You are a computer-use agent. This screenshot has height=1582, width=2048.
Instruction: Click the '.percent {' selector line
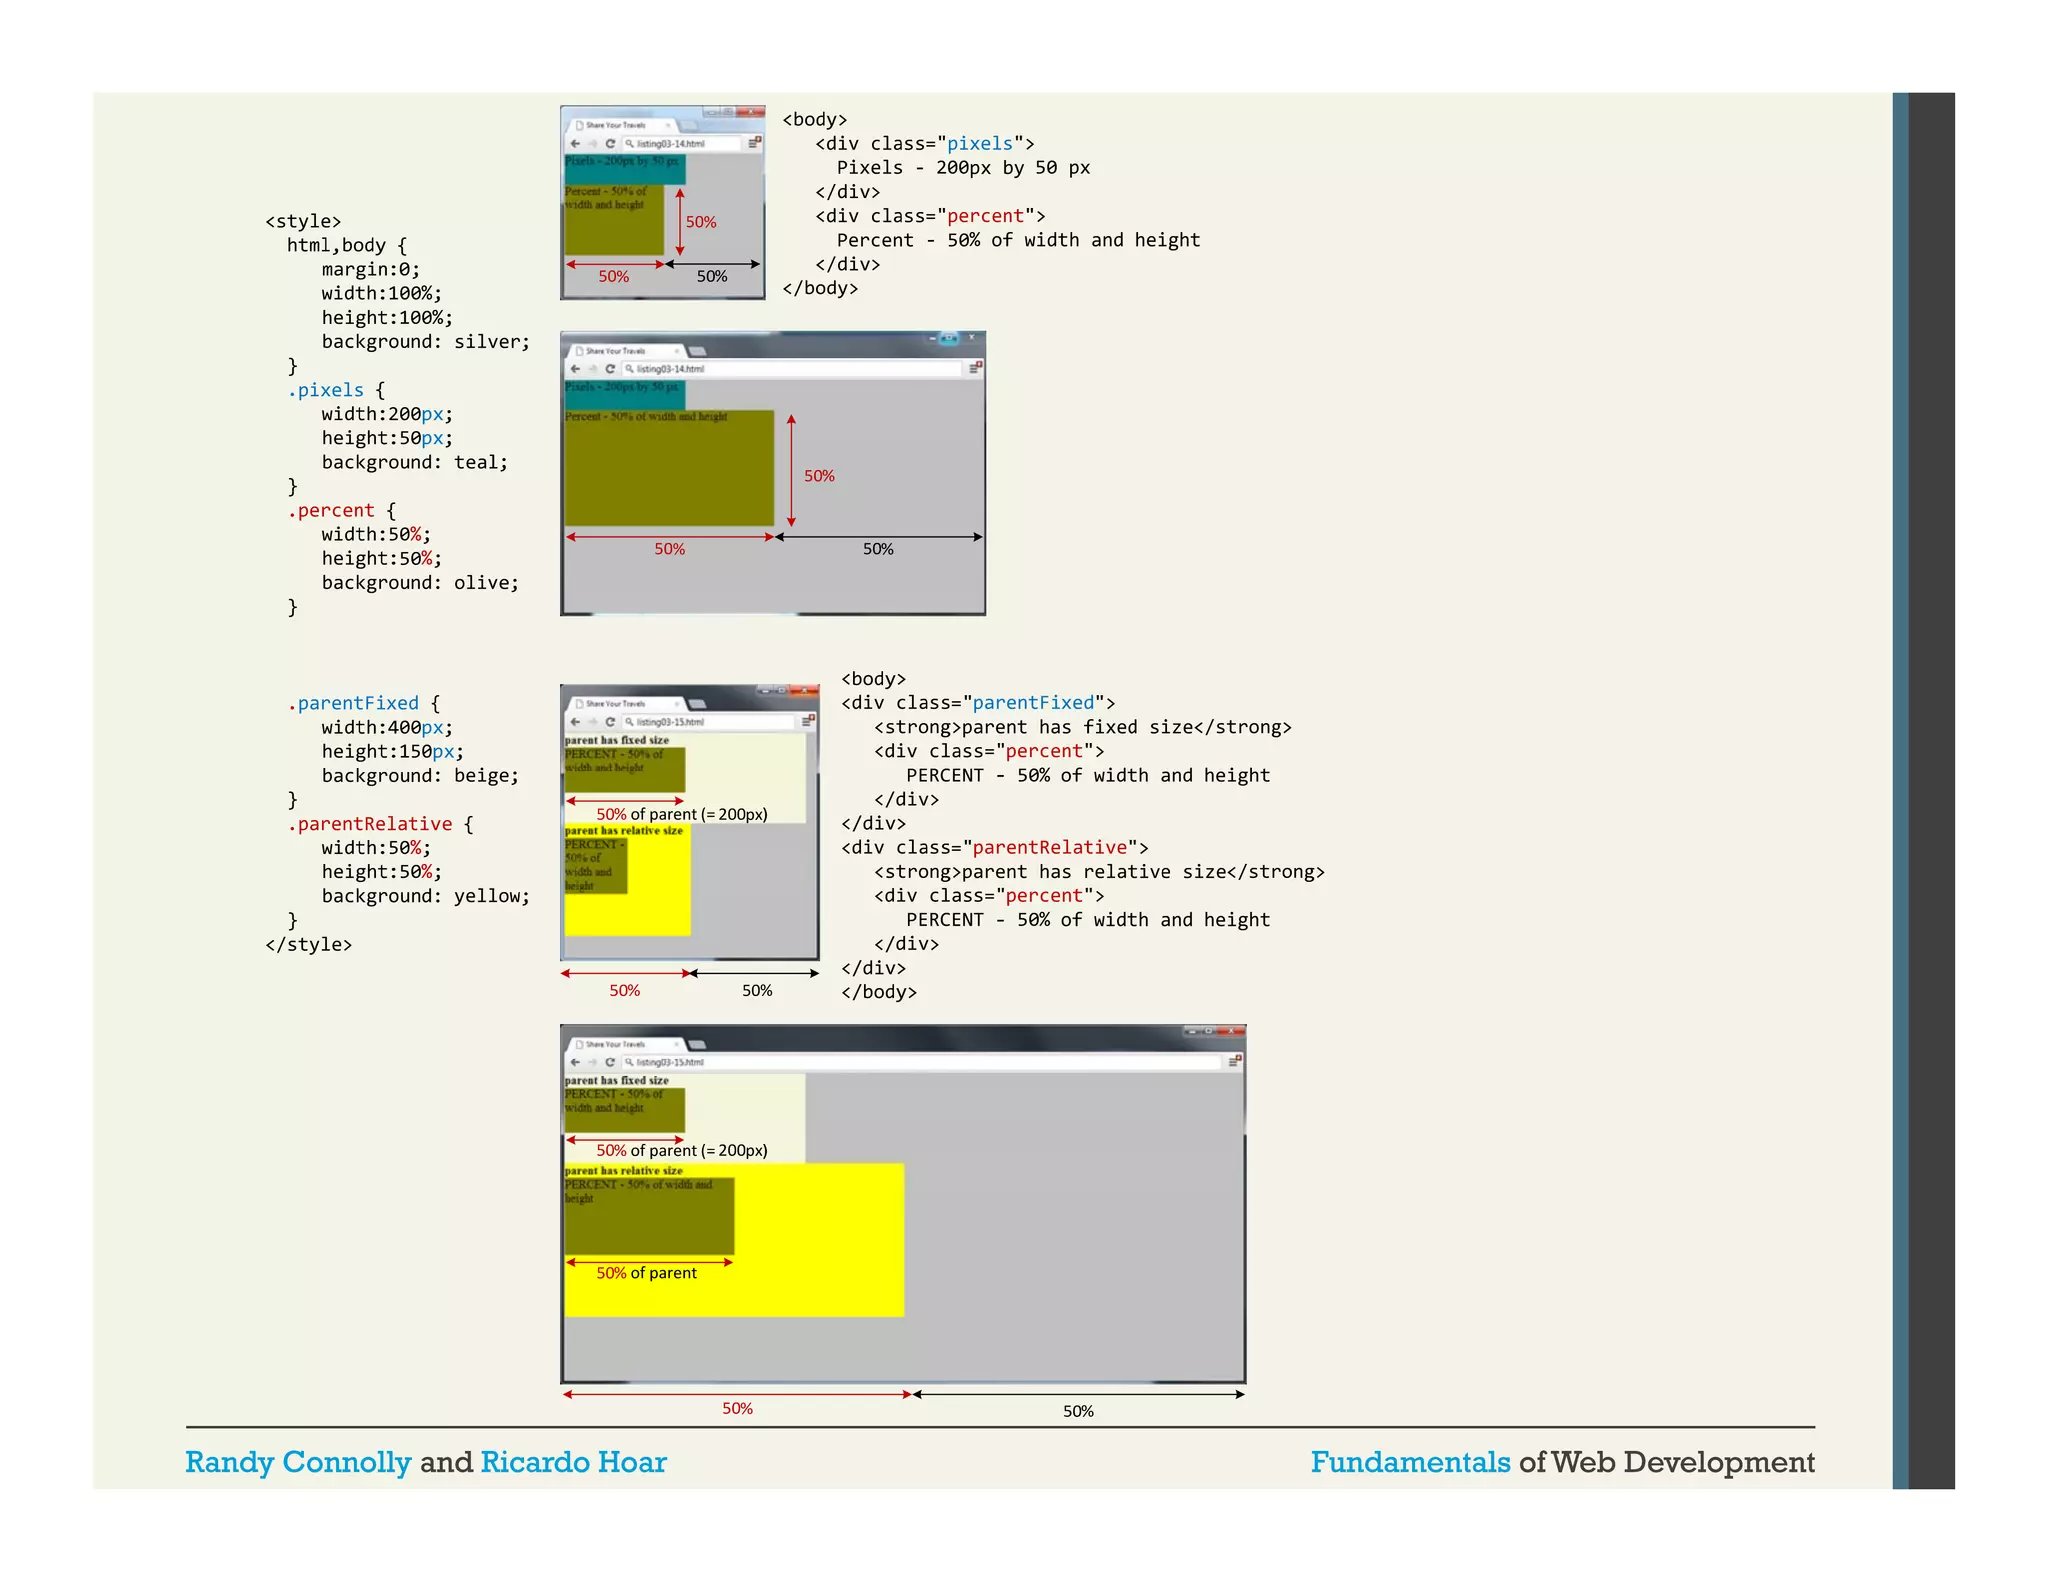(342, 510)
